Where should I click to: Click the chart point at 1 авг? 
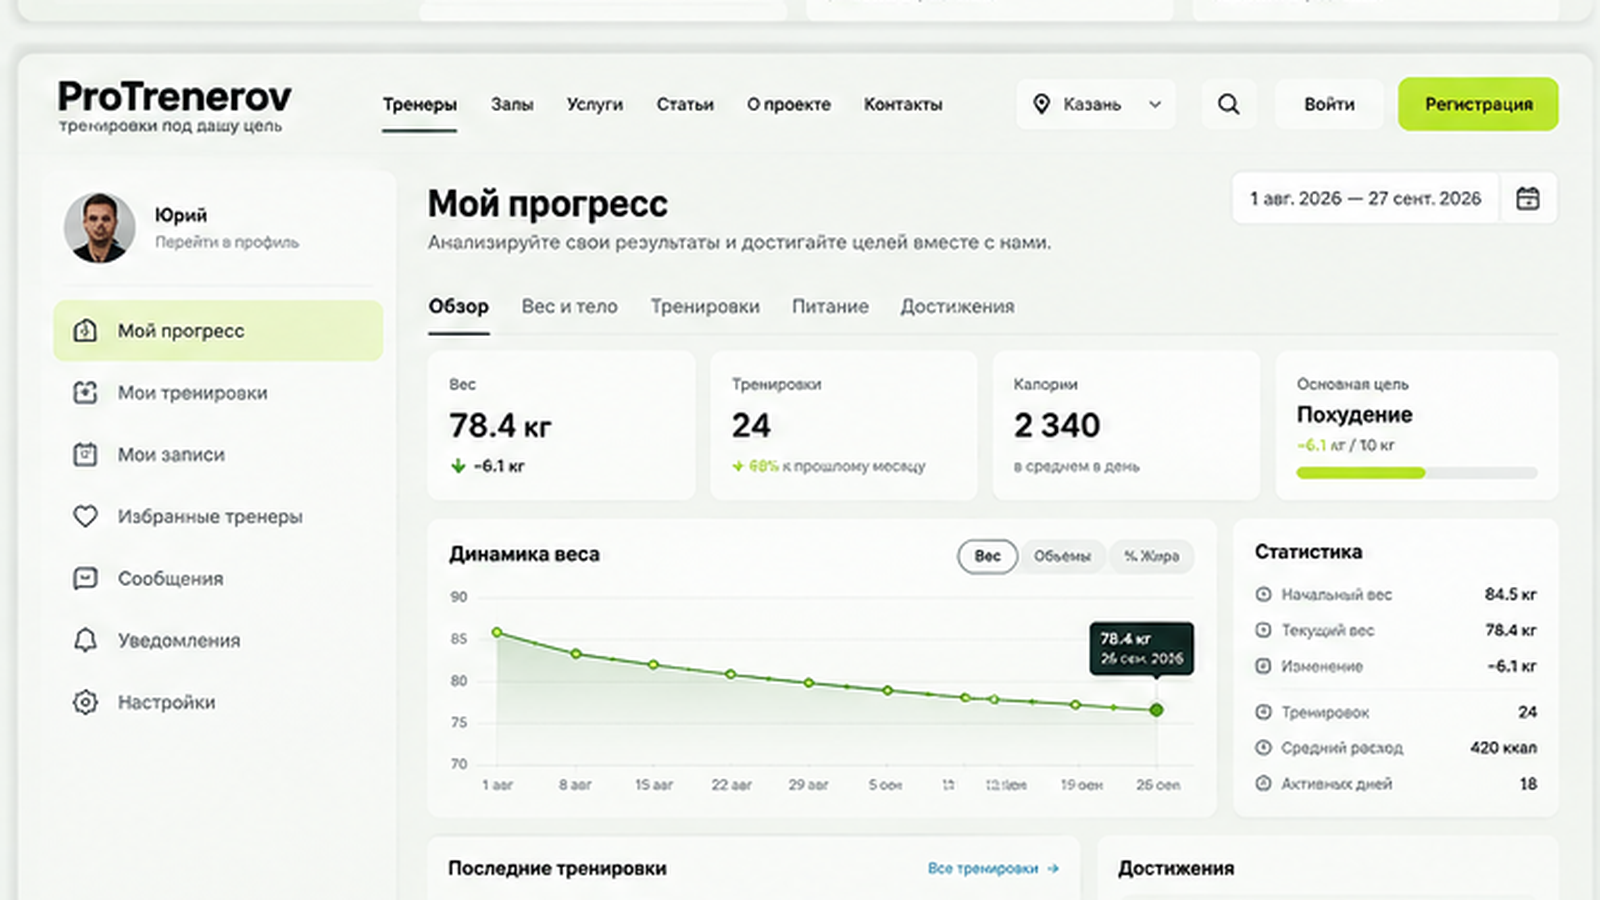[x=497, y=632]
